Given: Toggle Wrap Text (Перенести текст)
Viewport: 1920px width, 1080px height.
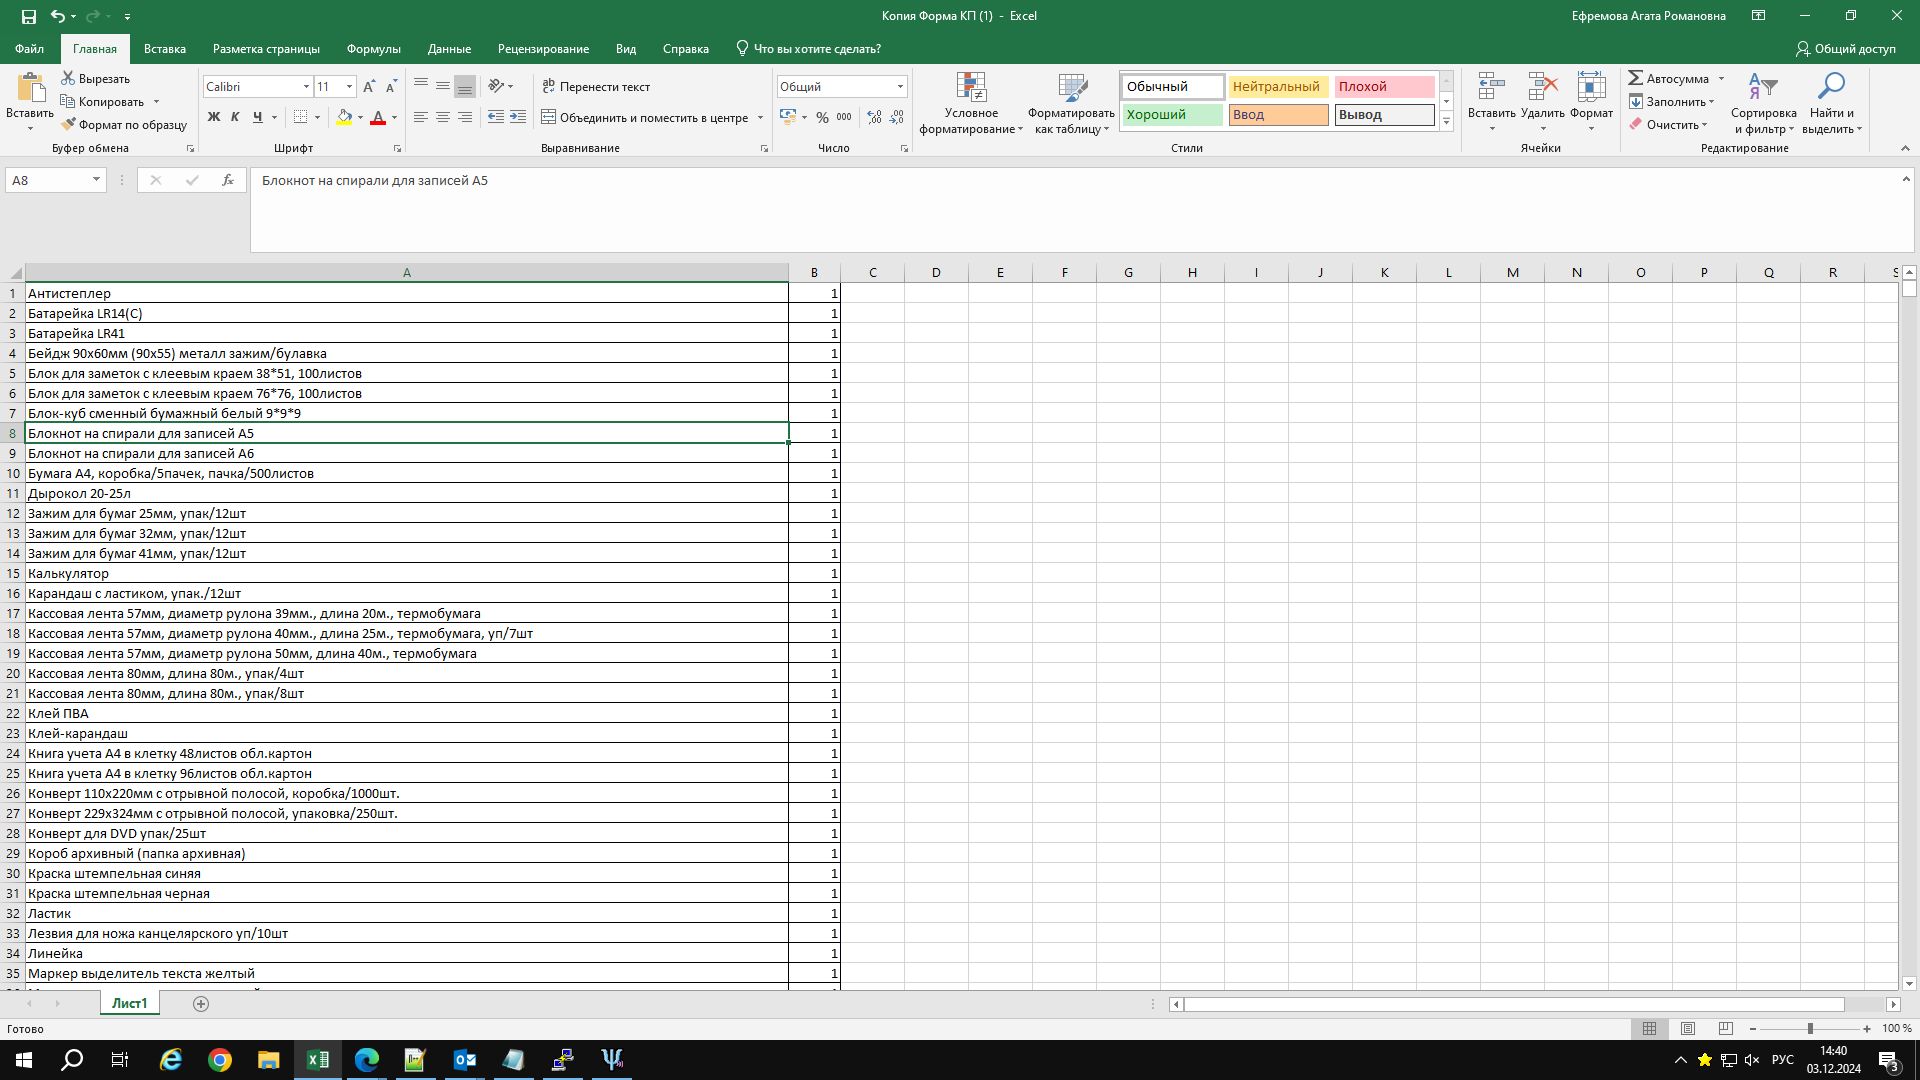Looking at the screenshot, I should [x=596, y=87].
